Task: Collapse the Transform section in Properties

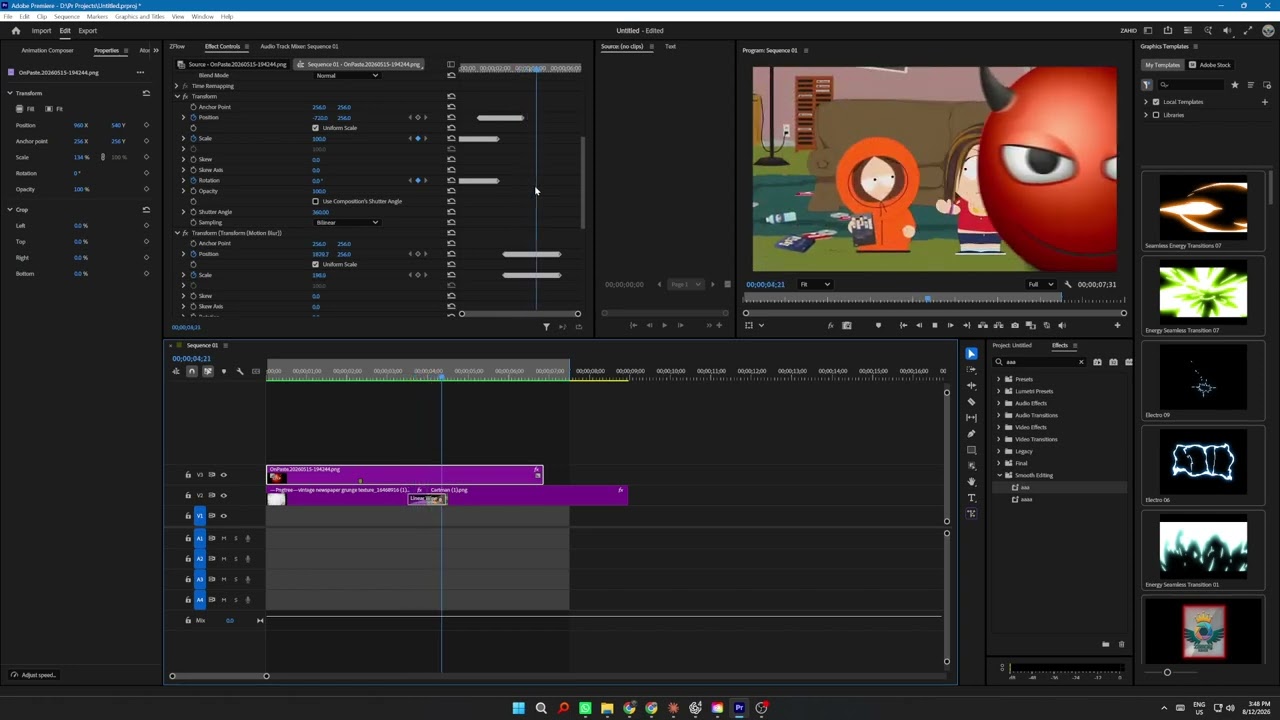Action: [x=9, y=93]
